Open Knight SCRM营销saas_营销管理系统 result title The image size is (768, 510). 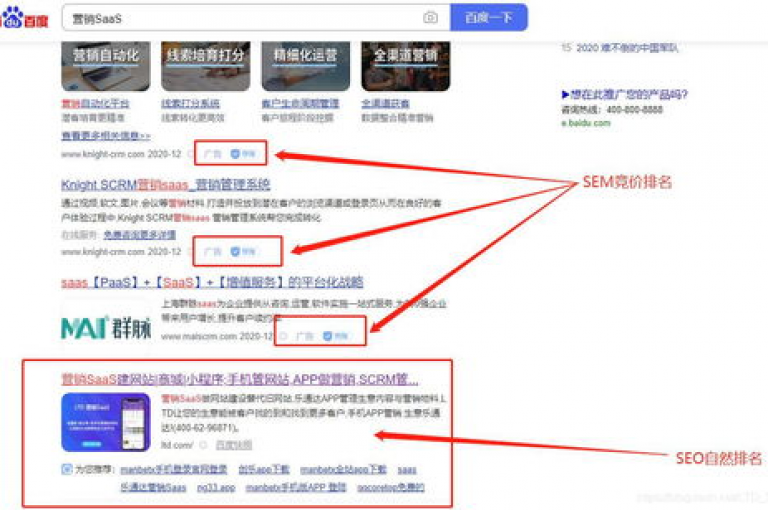coord(166,185)
